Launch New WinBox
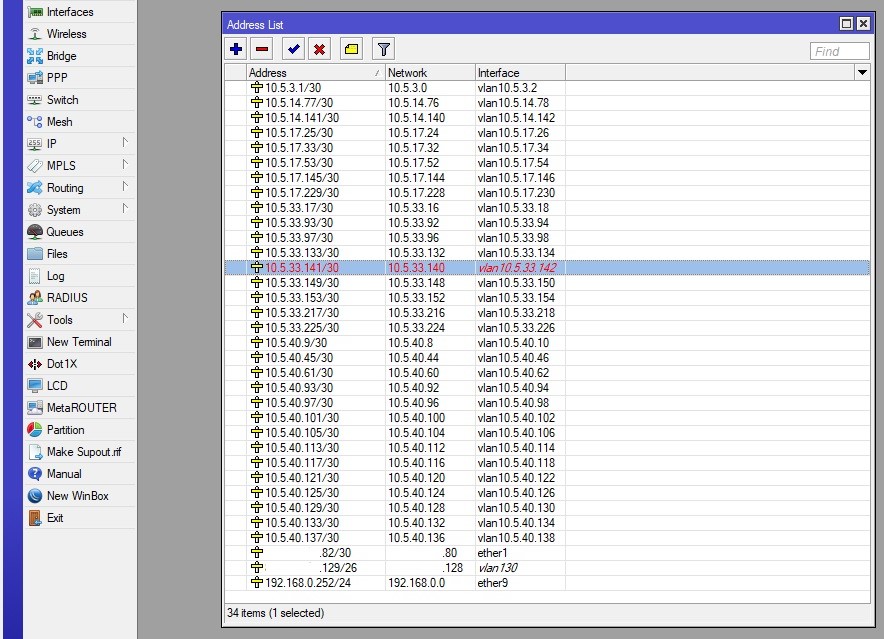The height and width of the screenshot is (639, 884). pyautogui.click(x=77, y=496)
